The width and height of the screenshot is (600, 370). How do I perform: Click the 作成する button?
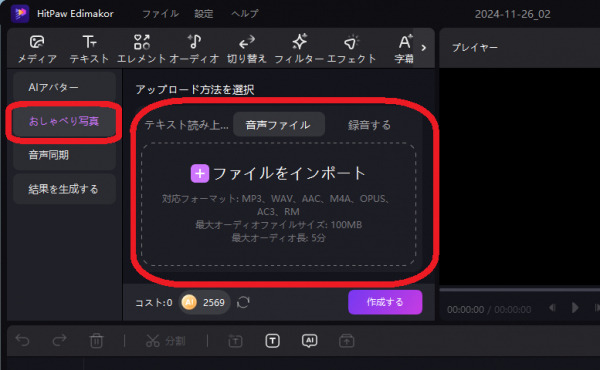point(385,302)
